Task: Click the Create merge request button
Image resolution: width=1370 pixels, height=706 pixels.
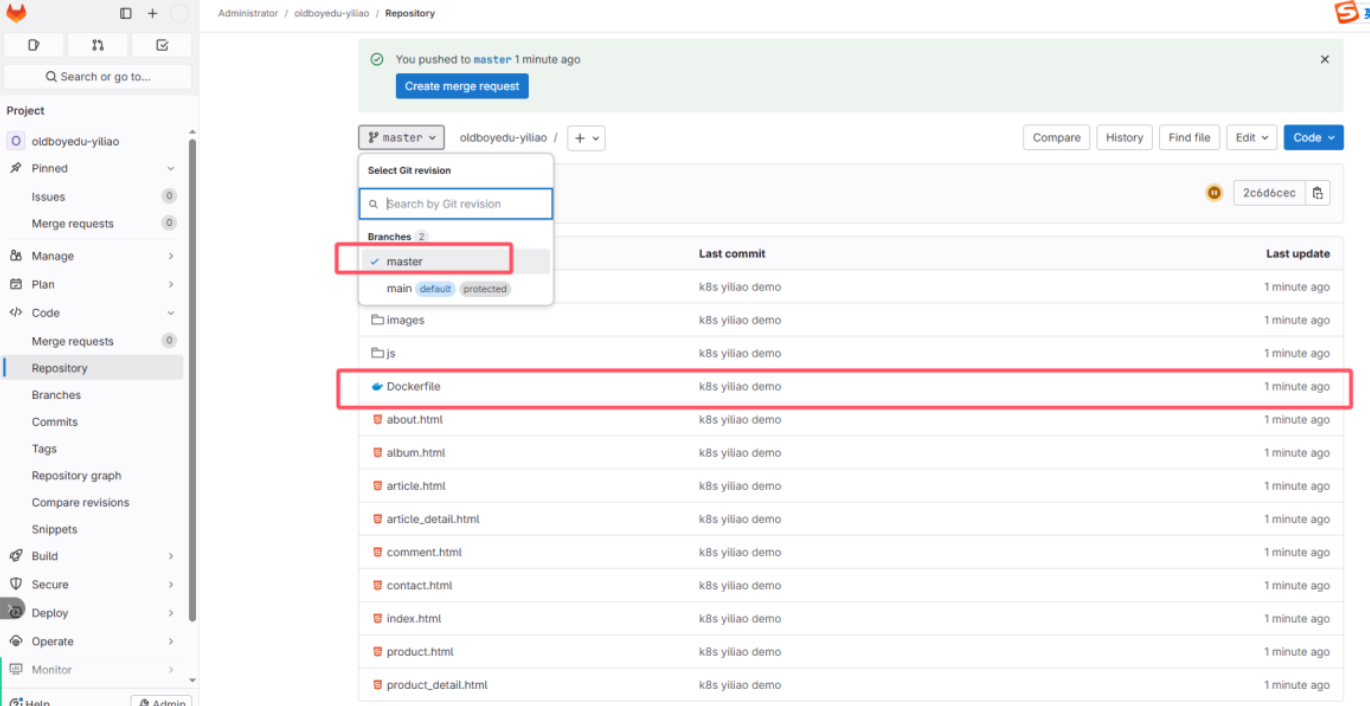Action: coord(462,86)
